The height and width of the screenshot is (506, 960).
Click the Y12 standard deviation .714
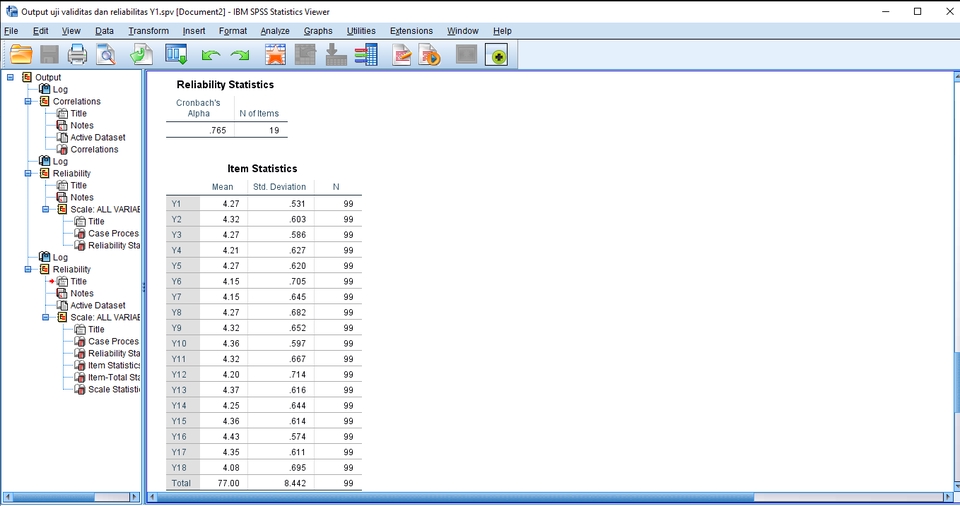point(297,374)
